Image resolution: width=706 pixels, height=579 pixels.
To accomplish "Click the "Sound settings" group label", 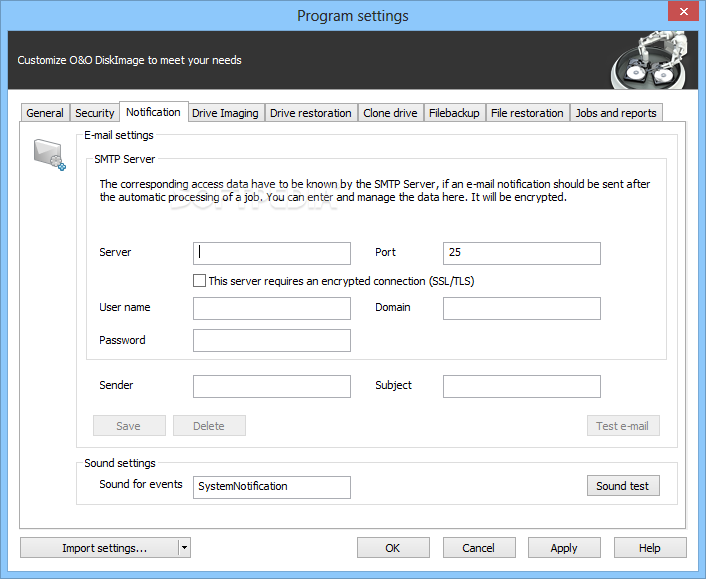I will tap(120, 463).
